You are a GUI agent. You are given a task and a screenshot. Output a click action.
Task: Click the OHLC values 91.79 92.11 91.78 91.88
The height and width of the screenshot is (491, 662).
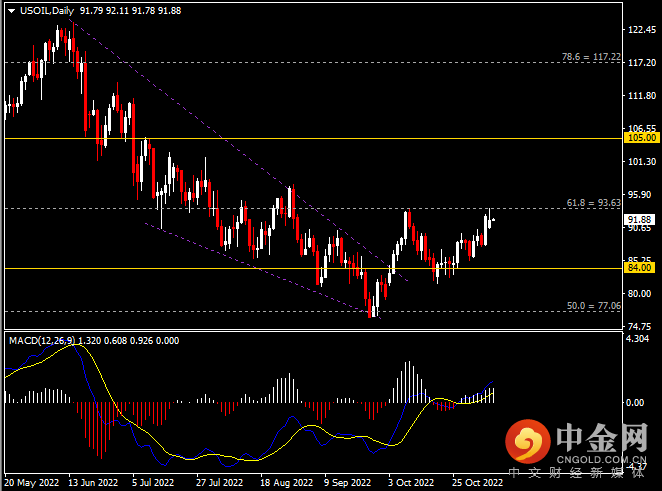coord(130,11)
